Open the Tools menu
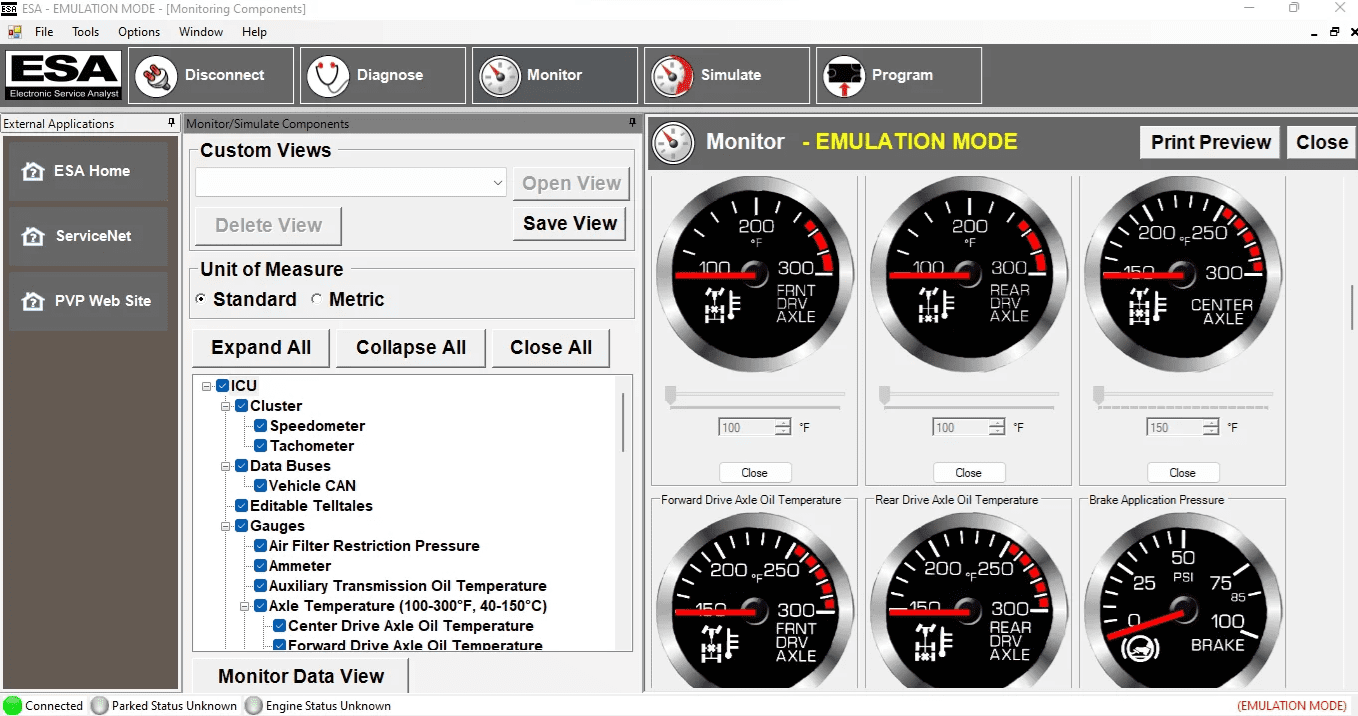The width and height of the screenshot is (1358, 716). pyautogui.click(x=85, y=31)
